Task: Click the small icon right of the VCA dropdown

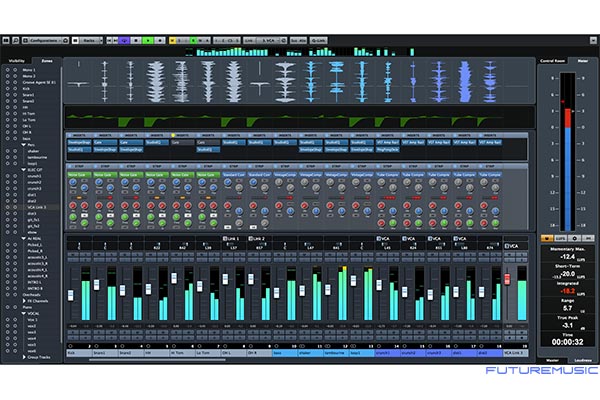Action: [284, 40]
